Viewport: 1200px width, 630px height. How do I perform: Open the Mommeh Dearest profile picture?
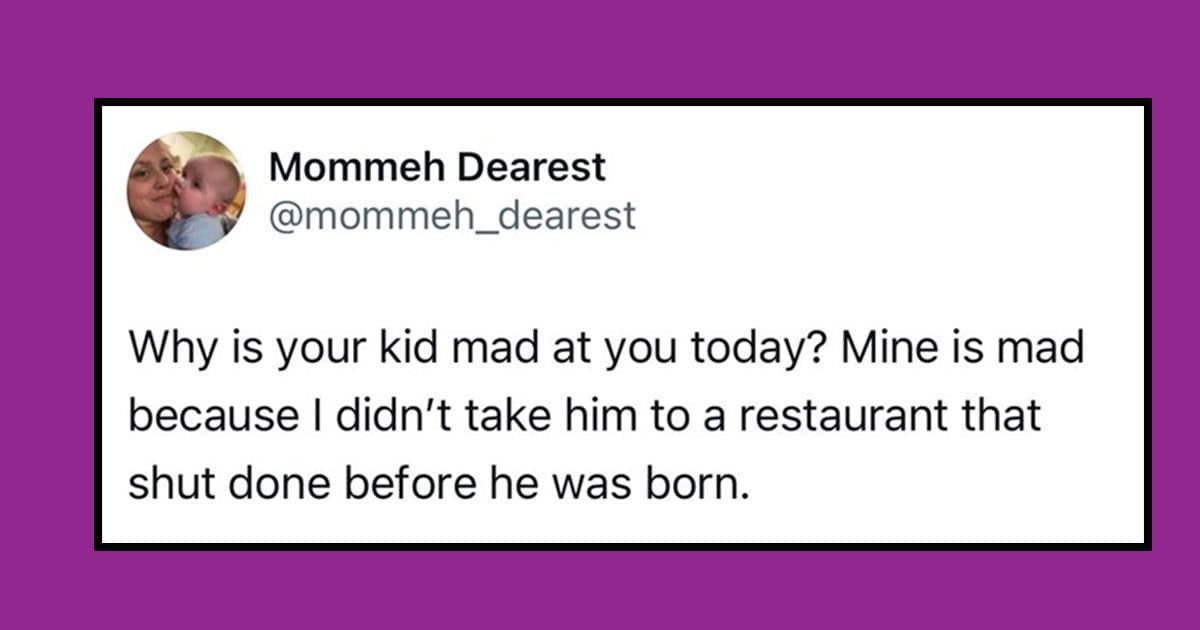tap(186, 191)
